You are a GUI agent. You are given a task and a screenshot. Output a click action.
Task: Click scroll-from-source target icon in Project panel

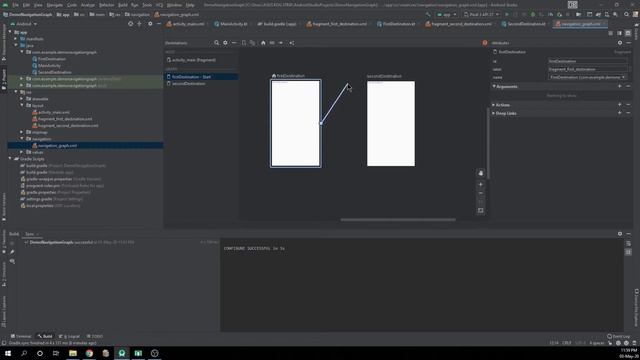(131, 24)
